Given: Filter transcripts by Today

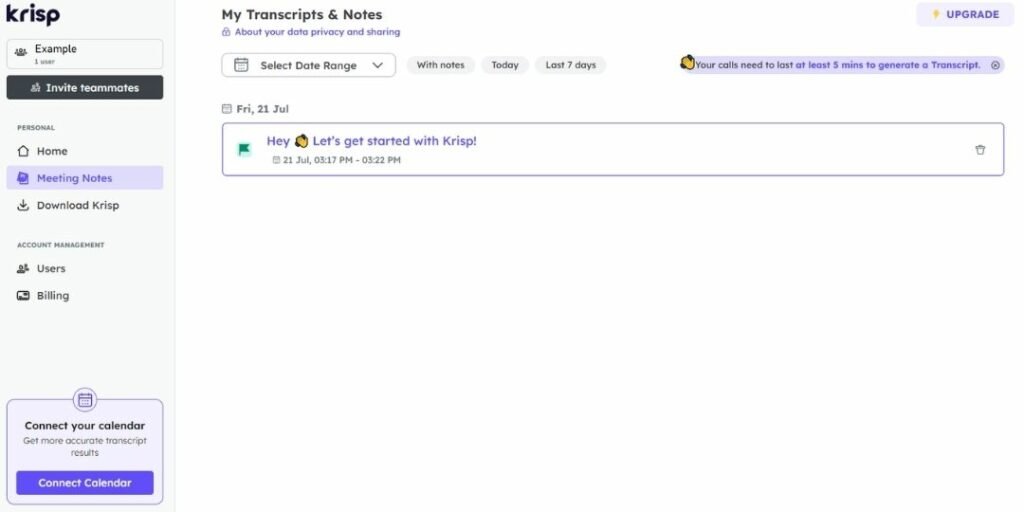Looking at the screenshot, I should [x=505, y=65].
